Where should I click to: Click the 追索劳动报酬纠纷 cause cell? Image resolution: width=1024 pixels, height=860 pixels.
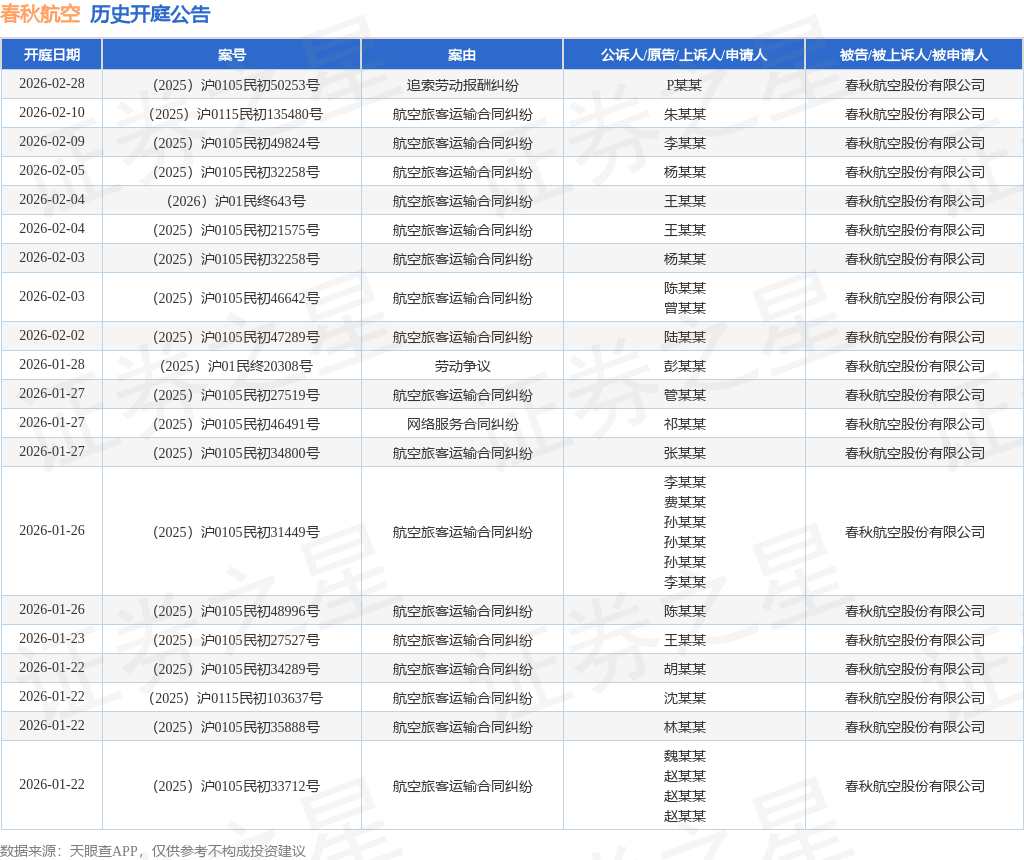pos(462,85)
